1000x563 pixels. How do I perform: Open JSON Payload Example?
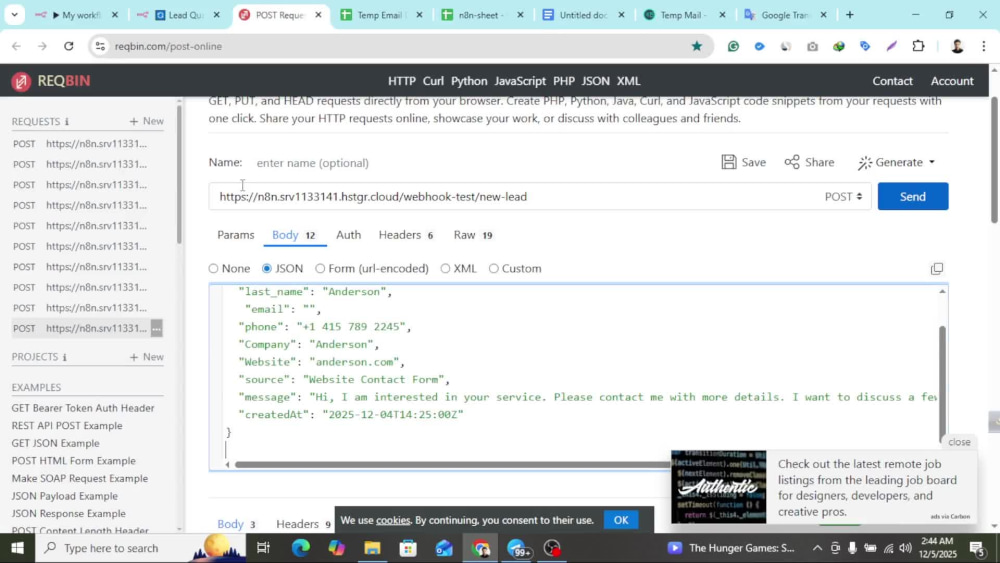click(x=64, y=496)
